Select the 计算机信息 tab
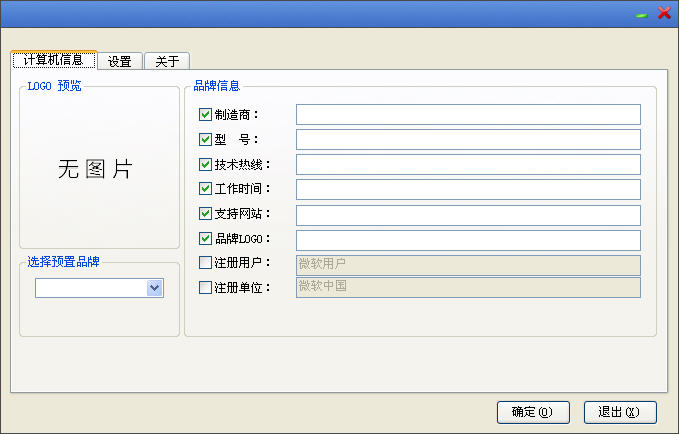Image resolution: width=679 pixels, height=434 pixels. 53,60
